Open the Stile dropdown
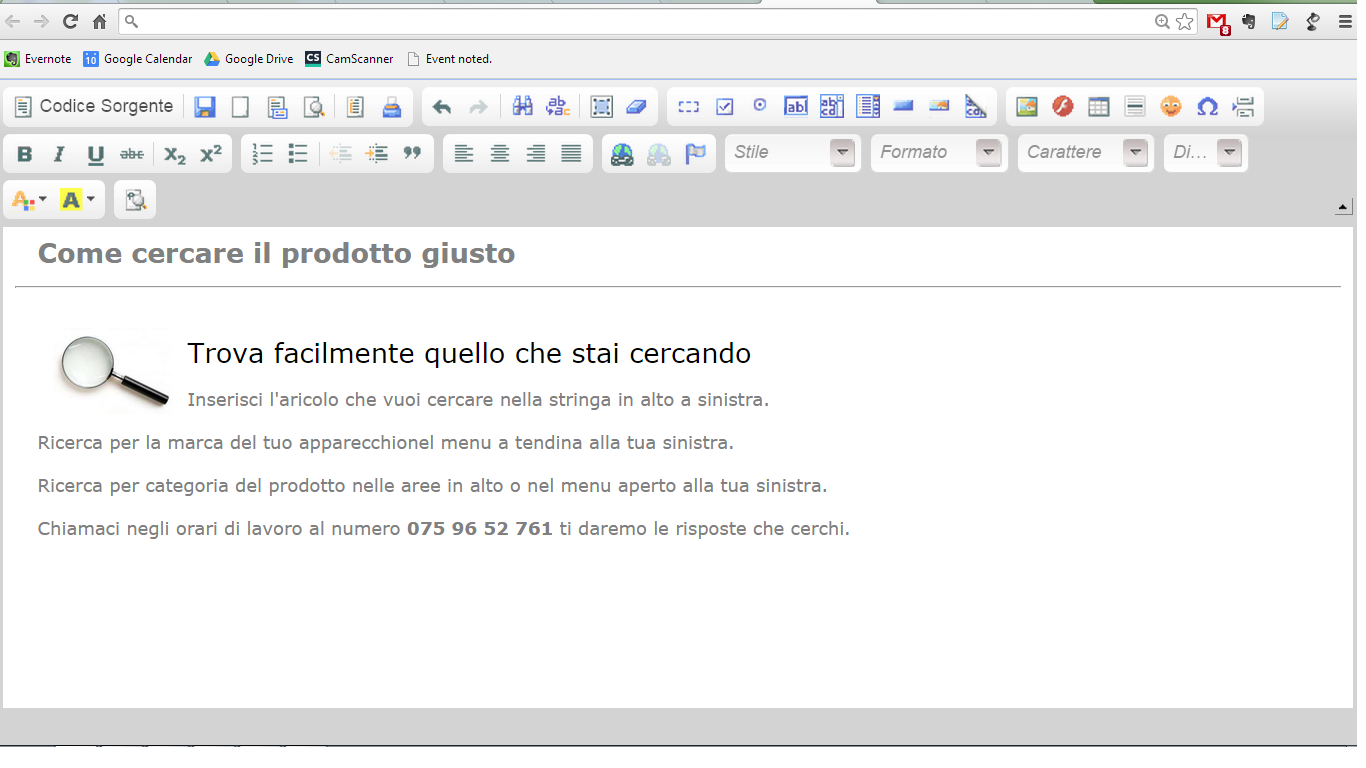 click(793, 153)
